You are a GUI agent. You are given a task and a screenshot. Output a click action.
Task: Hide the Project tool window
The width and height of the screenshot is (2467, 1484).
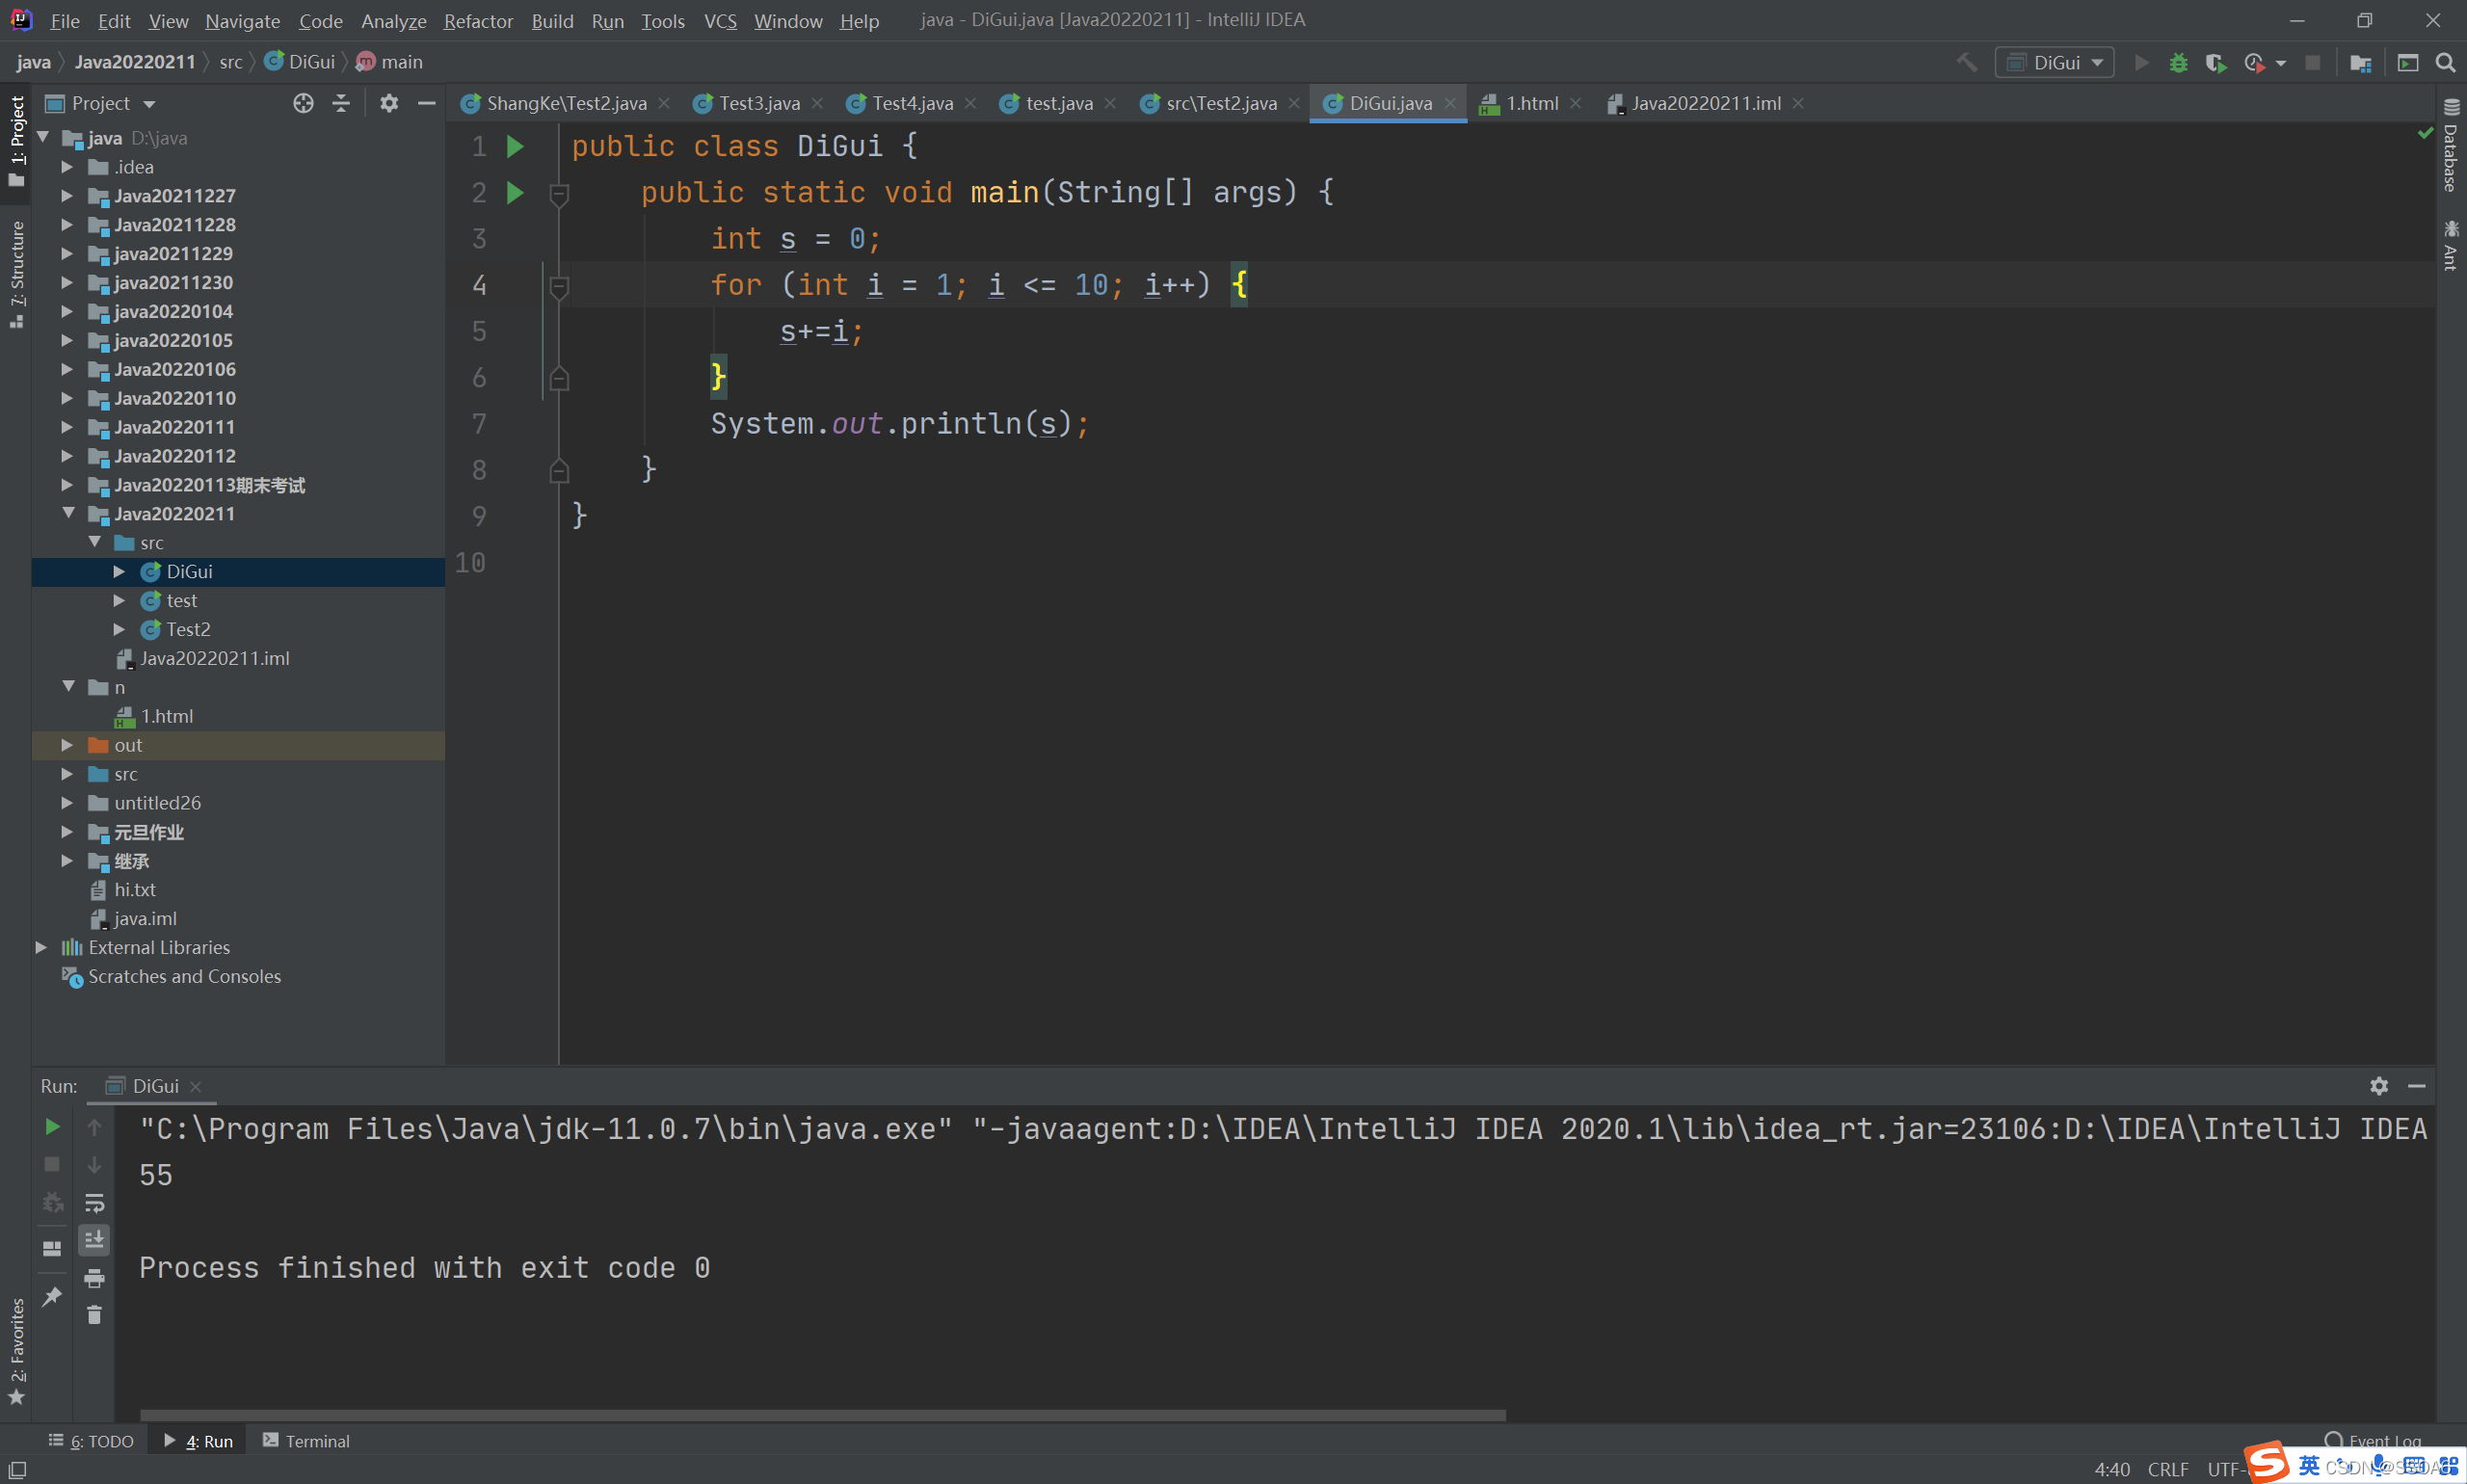click(426, 103)
